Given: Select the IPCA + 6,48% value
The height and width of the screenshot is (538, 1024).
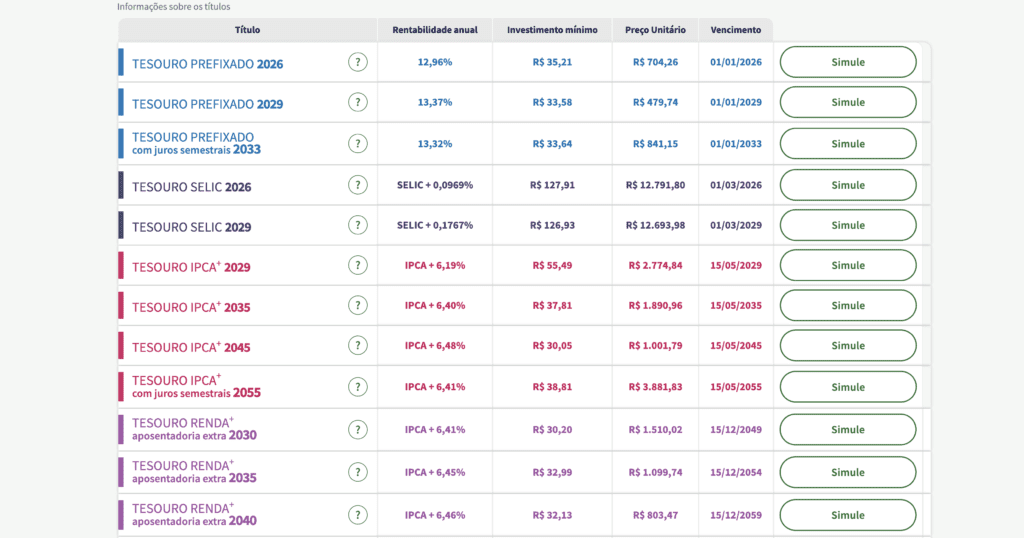Looking at the screenshot, I should click(x=435, y=345).
